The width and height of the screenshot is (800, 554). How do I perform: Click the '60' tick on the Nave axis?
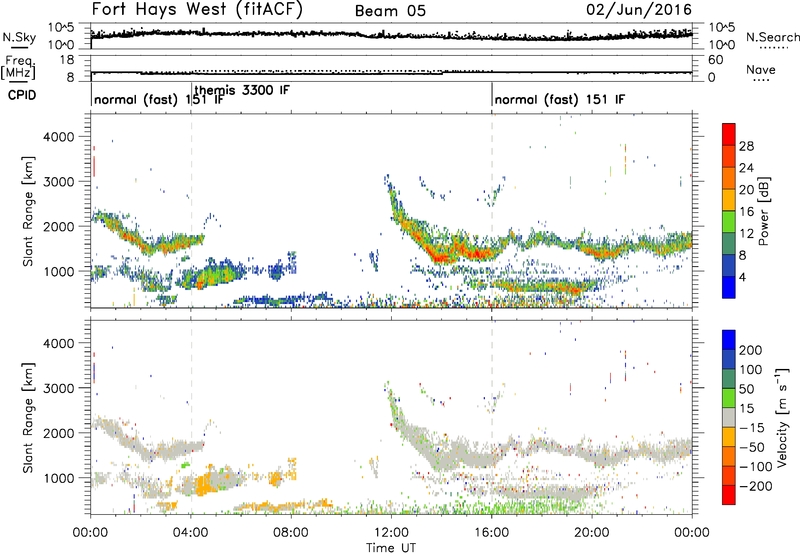coord(715,60)
